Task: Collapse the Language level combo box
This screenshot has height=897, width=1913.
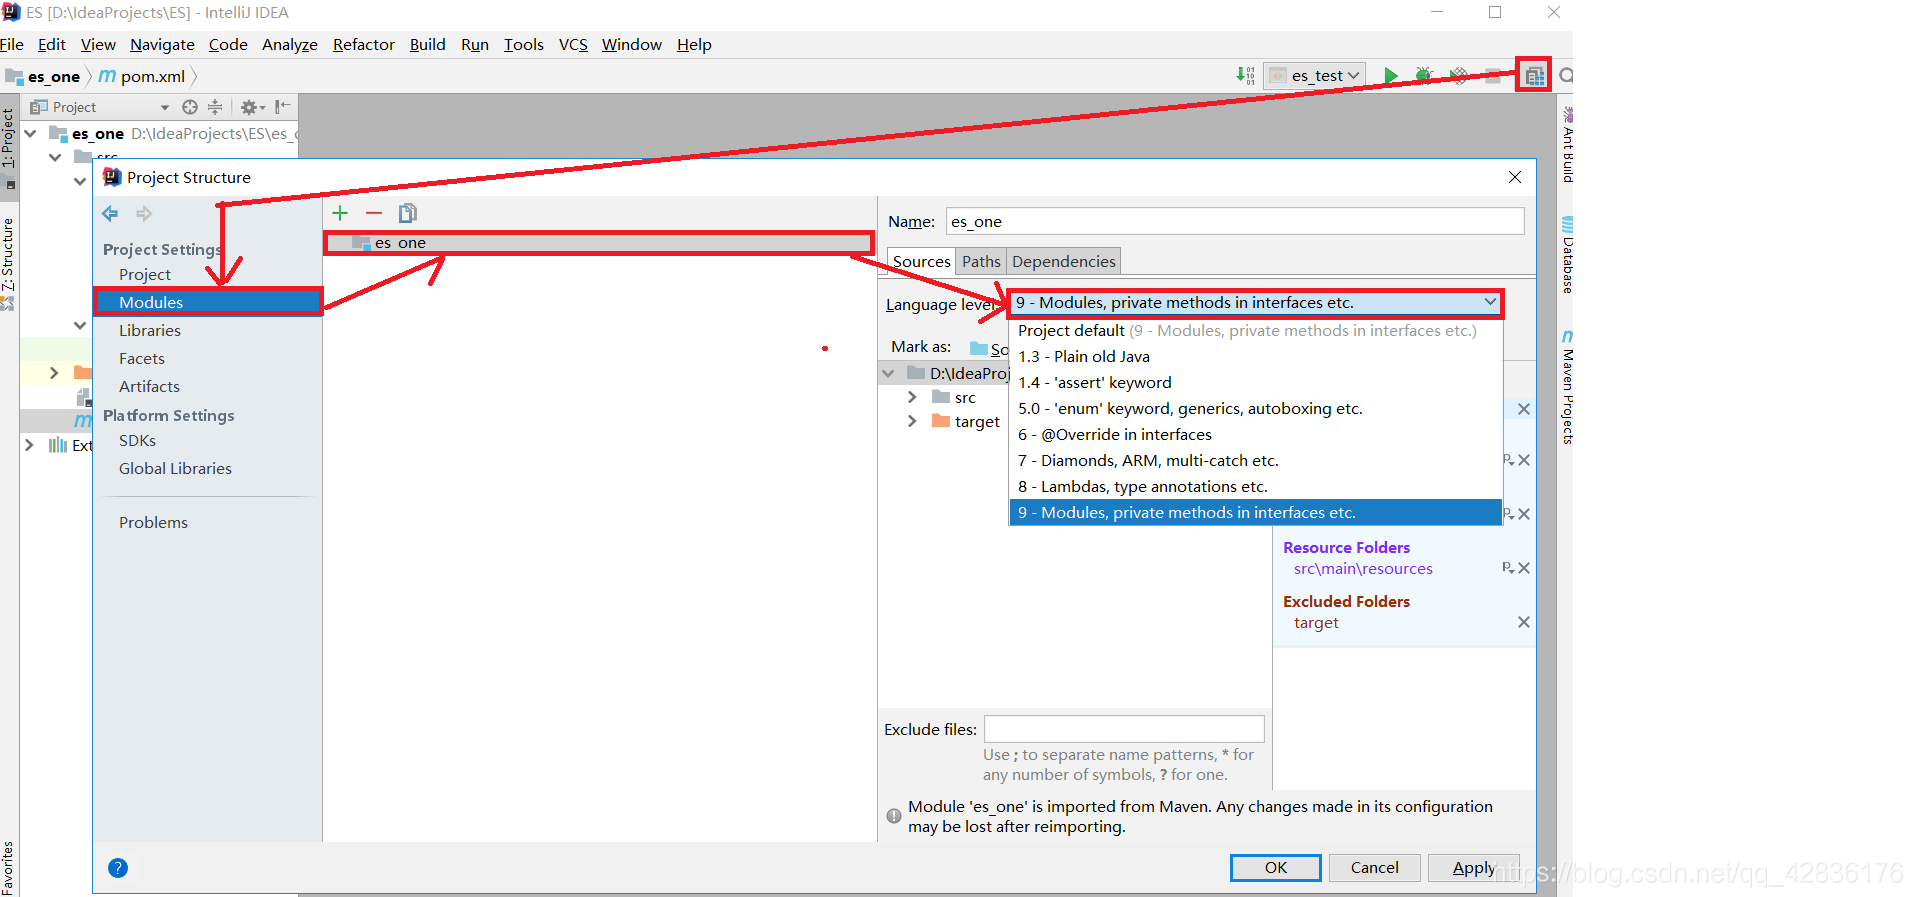Action: click(x=1490, y=302)
